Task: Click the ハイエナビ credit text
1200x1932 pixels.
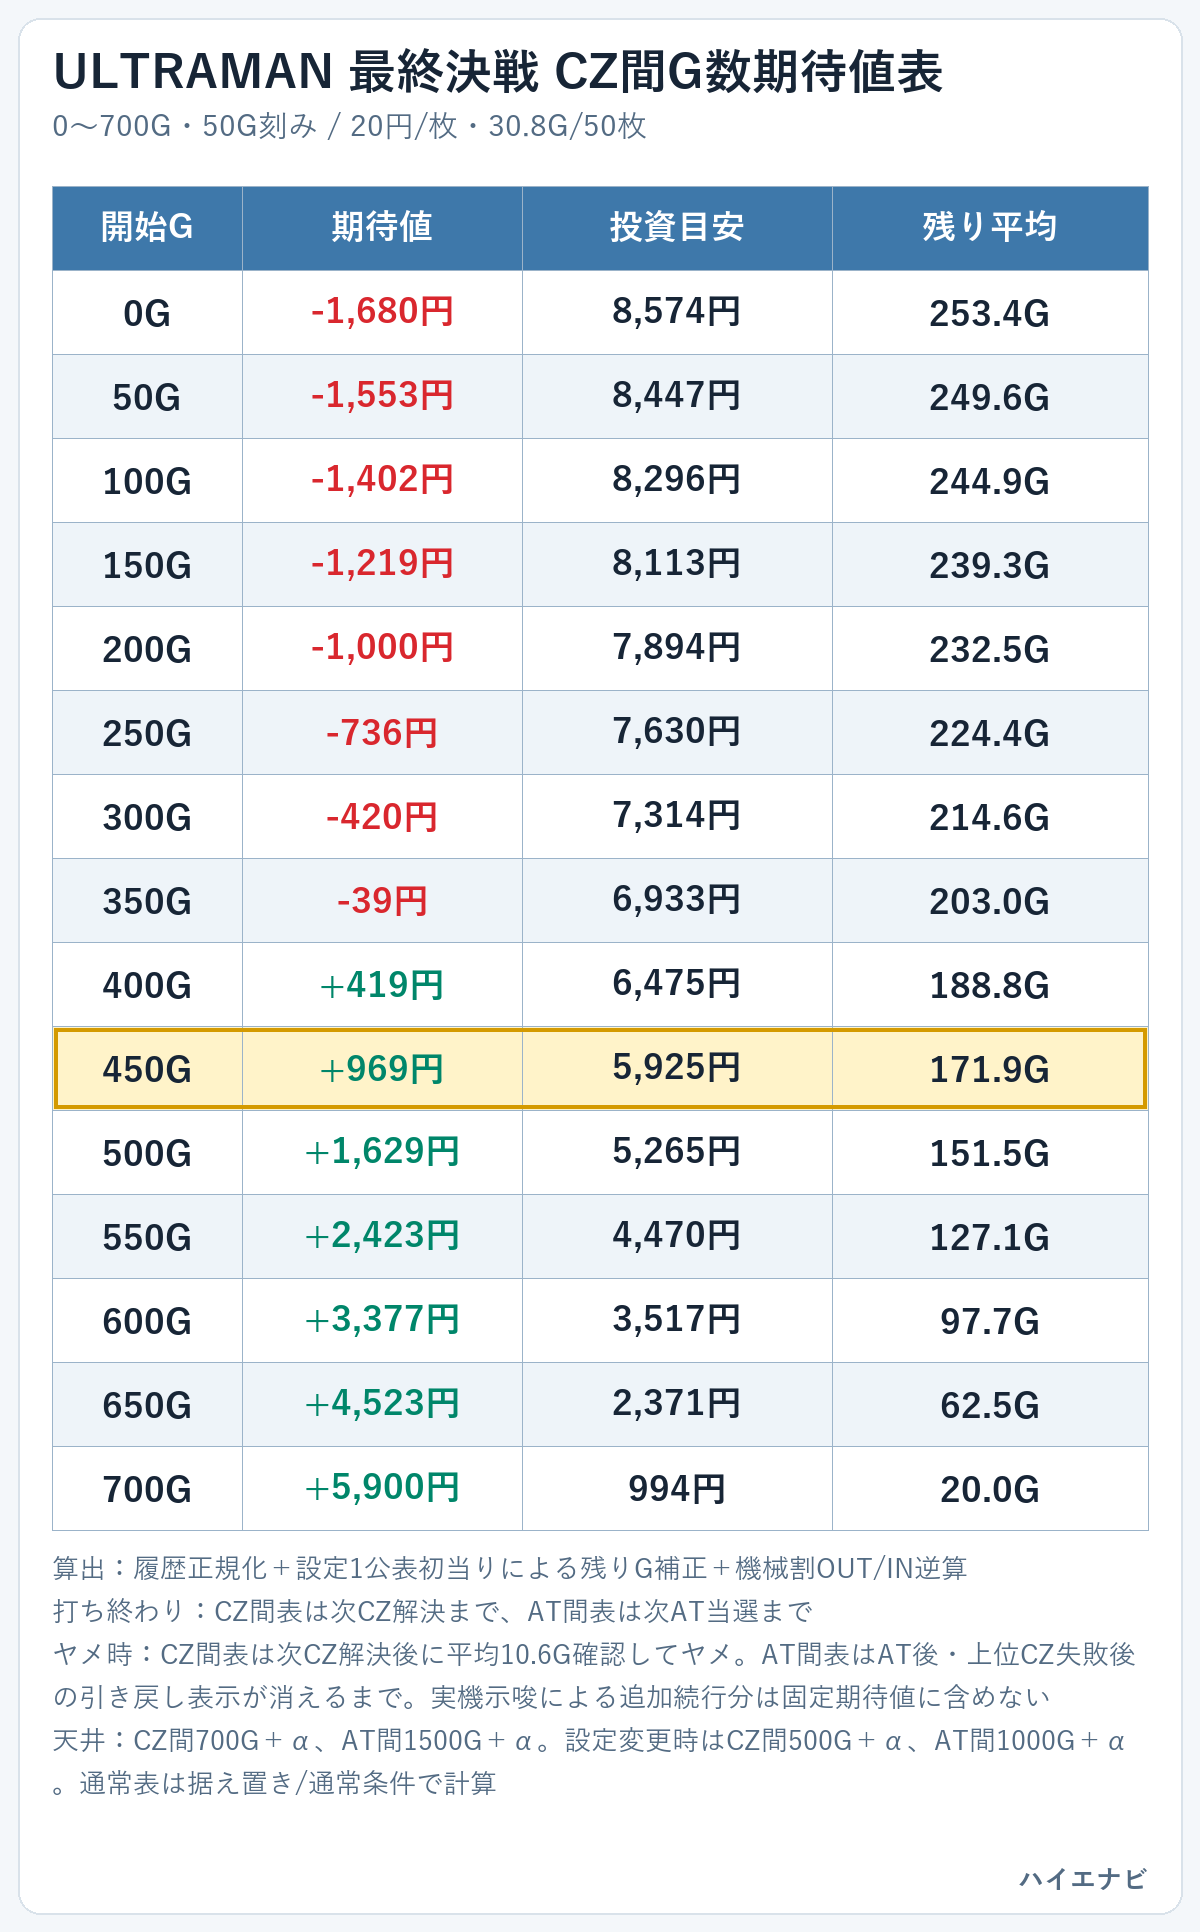Action: tap(1083, 1879)
